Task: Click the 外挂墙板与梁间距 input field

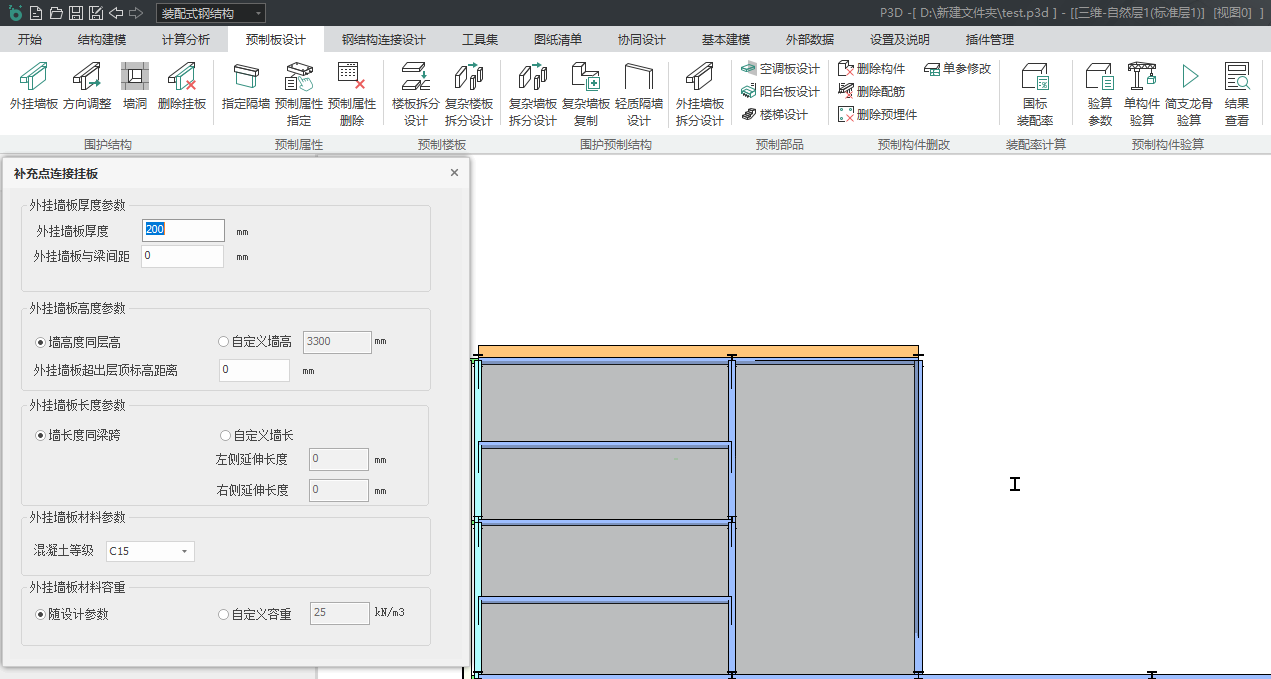Action: [182, 257]
